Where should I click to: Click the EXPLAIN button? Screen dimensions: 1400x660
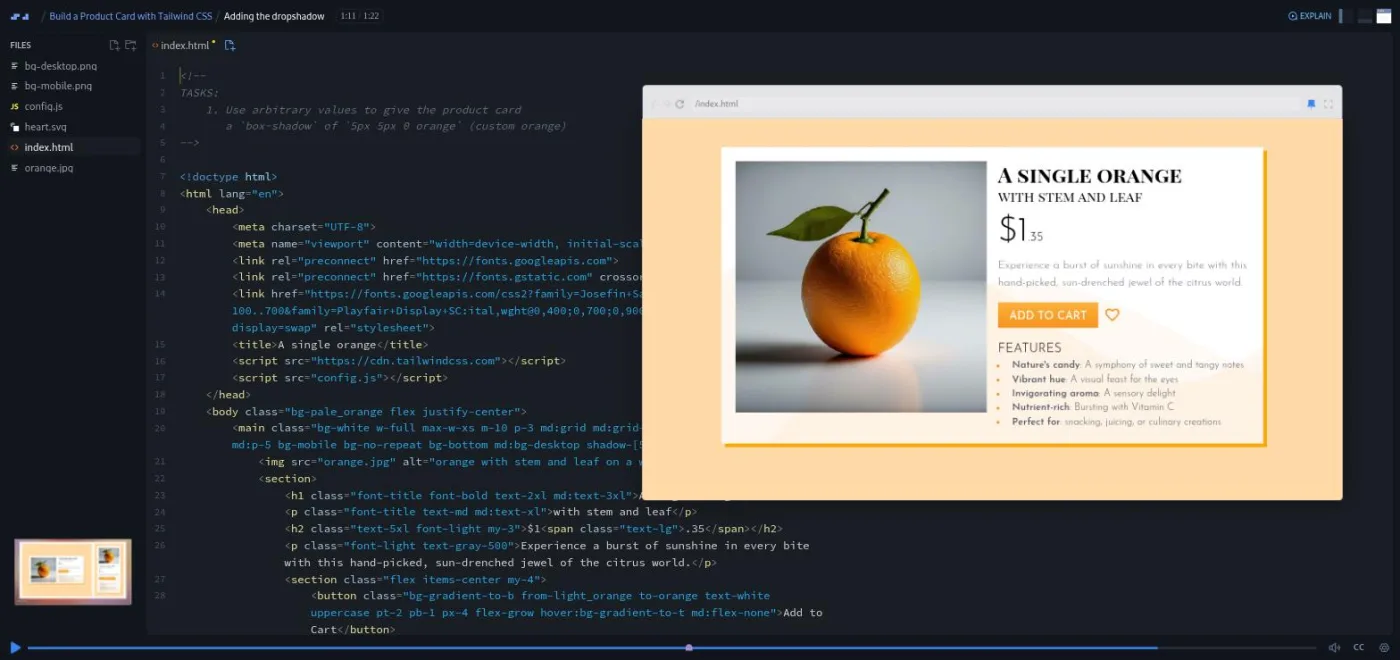pyautogui.click(x=1310, y=16)
